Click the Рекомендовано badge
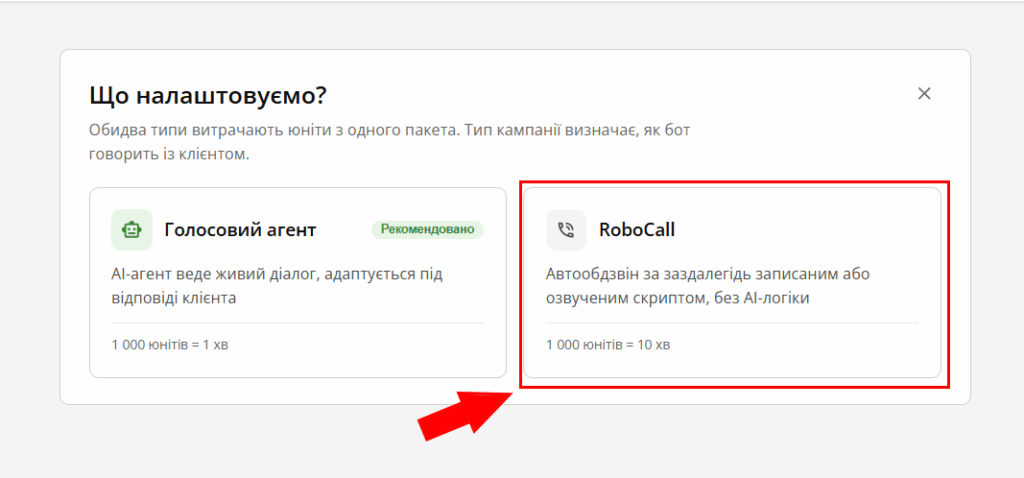 [428, 230]
